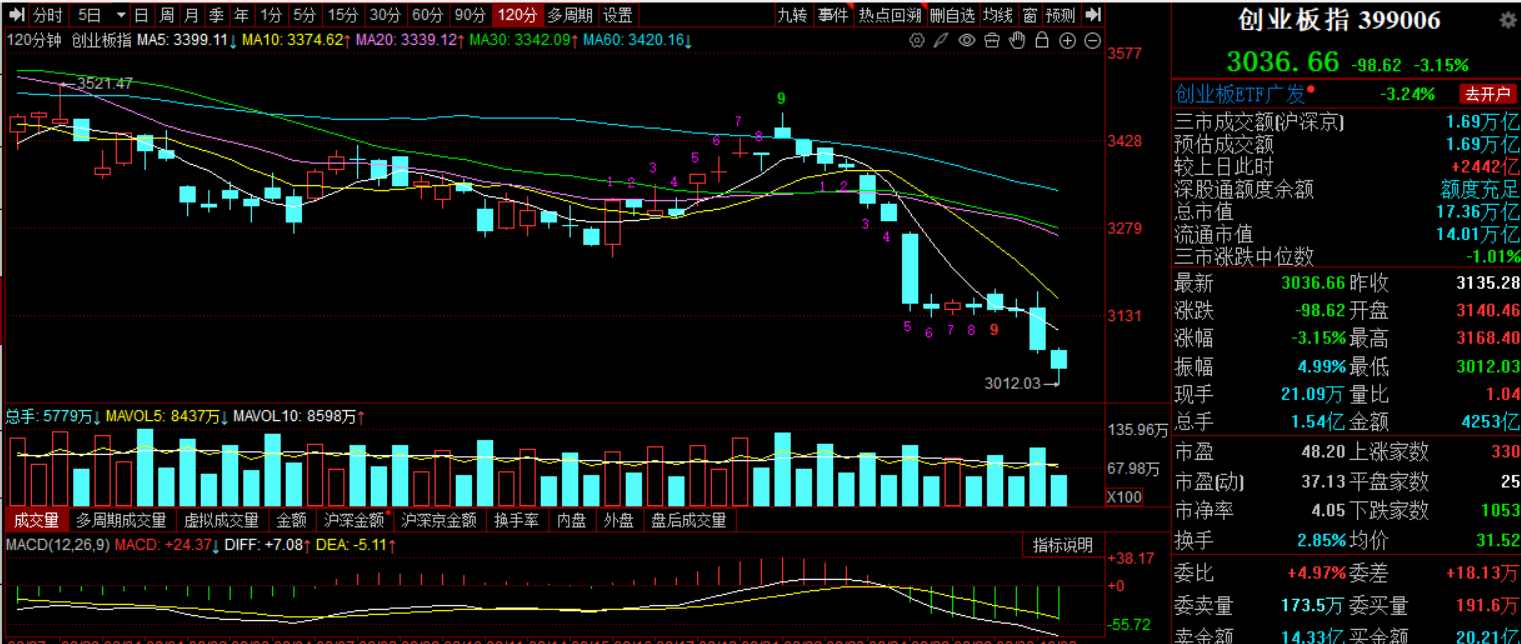Screen dimensions: 1521x644
Task: Open 热点回溯 hotspot review
Action: point(890,15)
